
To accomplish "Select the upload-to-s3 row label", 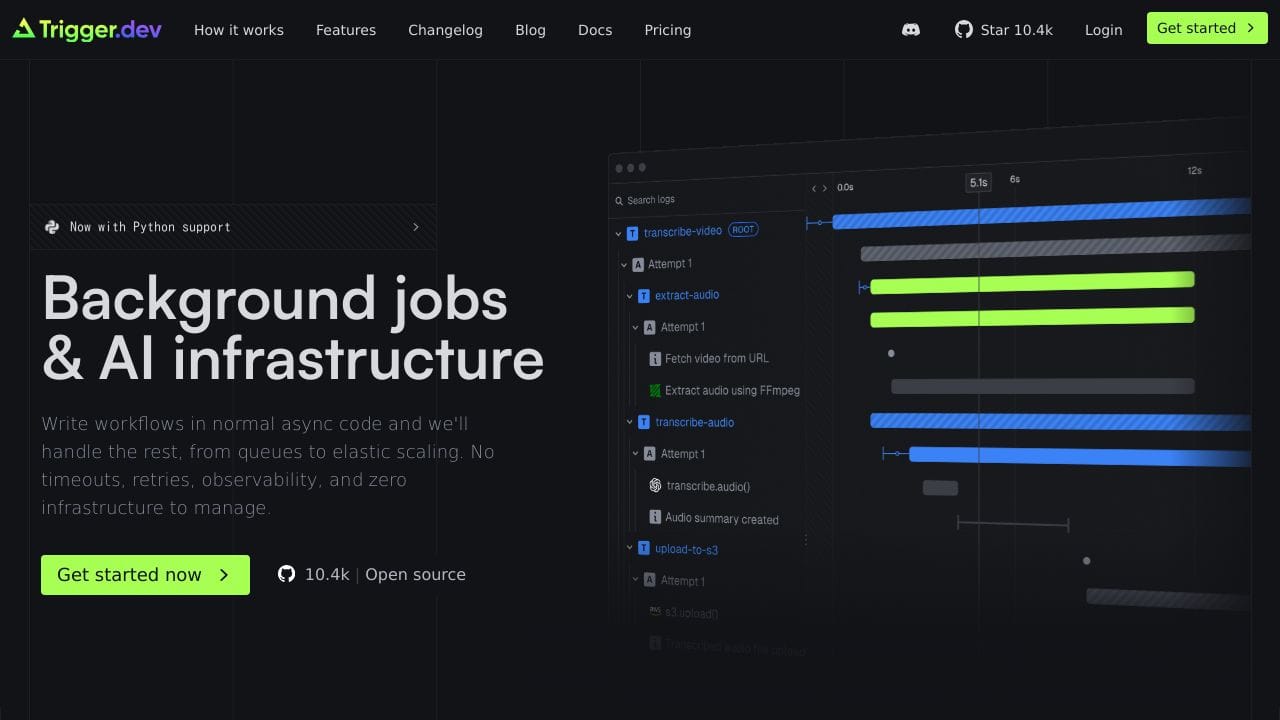I will [687, 549].
